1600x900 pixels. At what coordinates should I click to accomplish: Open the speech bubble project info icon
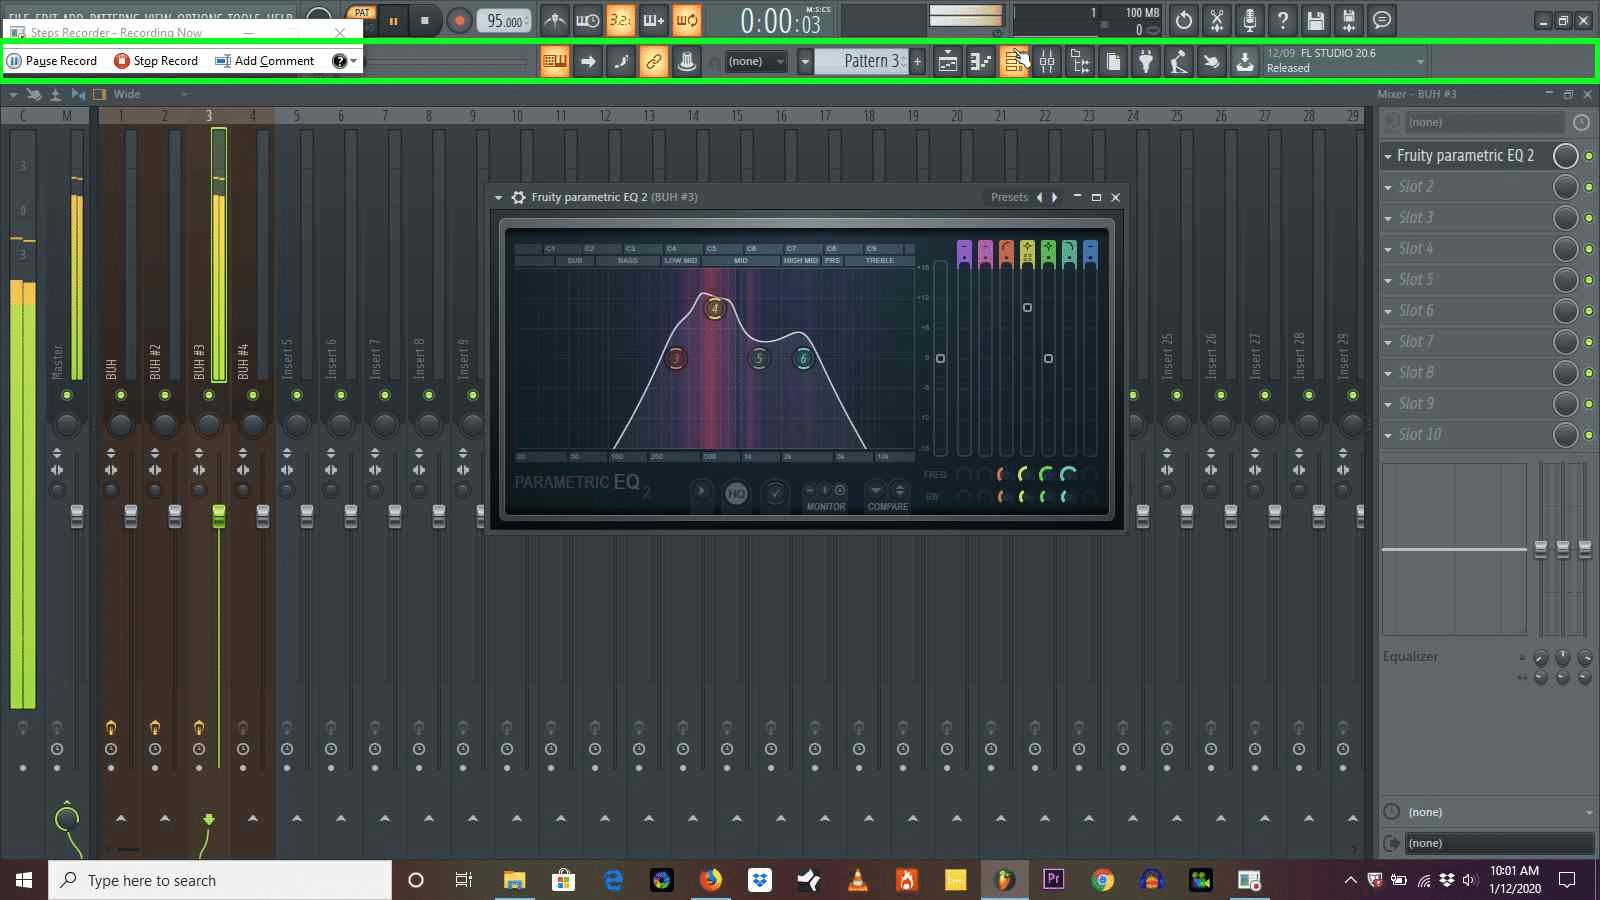click(1382, 20)
